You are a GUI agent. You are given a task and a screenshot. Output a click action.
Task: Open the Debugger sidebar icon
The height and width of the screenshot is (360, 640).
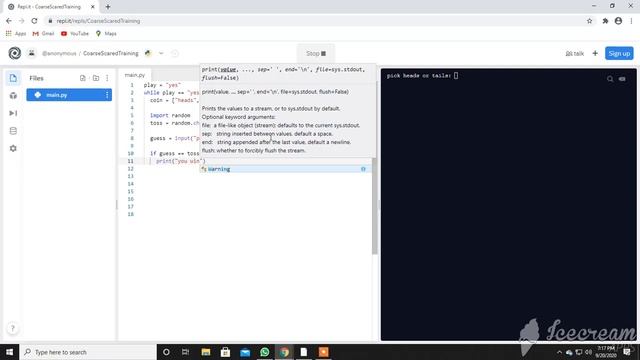[13, 113]
